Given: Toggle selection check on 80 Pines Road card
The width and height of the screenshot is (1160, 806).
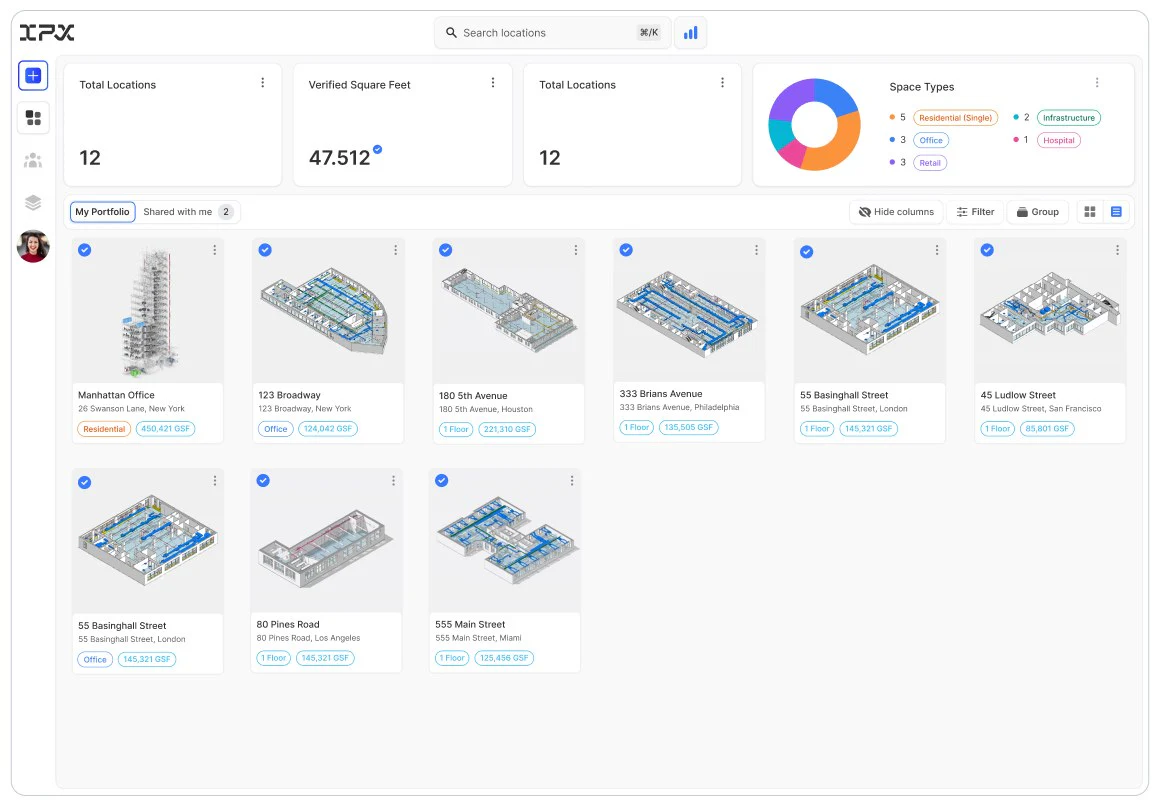Looking at the screenshot, I should tap(263, 480).
